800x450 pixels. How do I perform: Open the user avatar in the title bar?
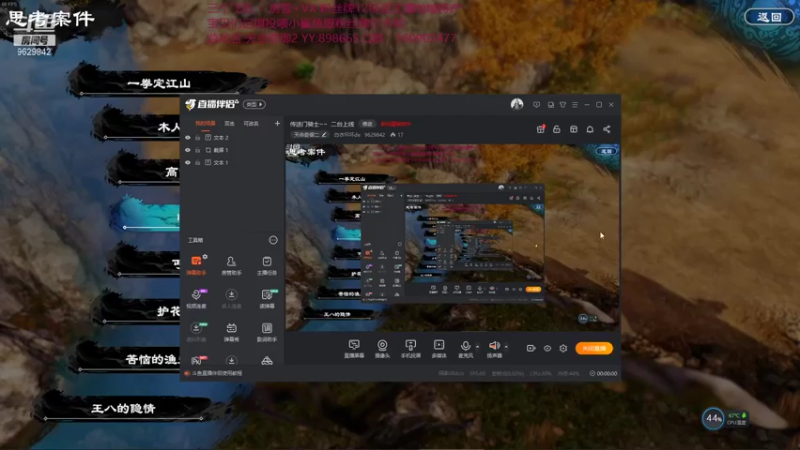[x=517, y=104]
